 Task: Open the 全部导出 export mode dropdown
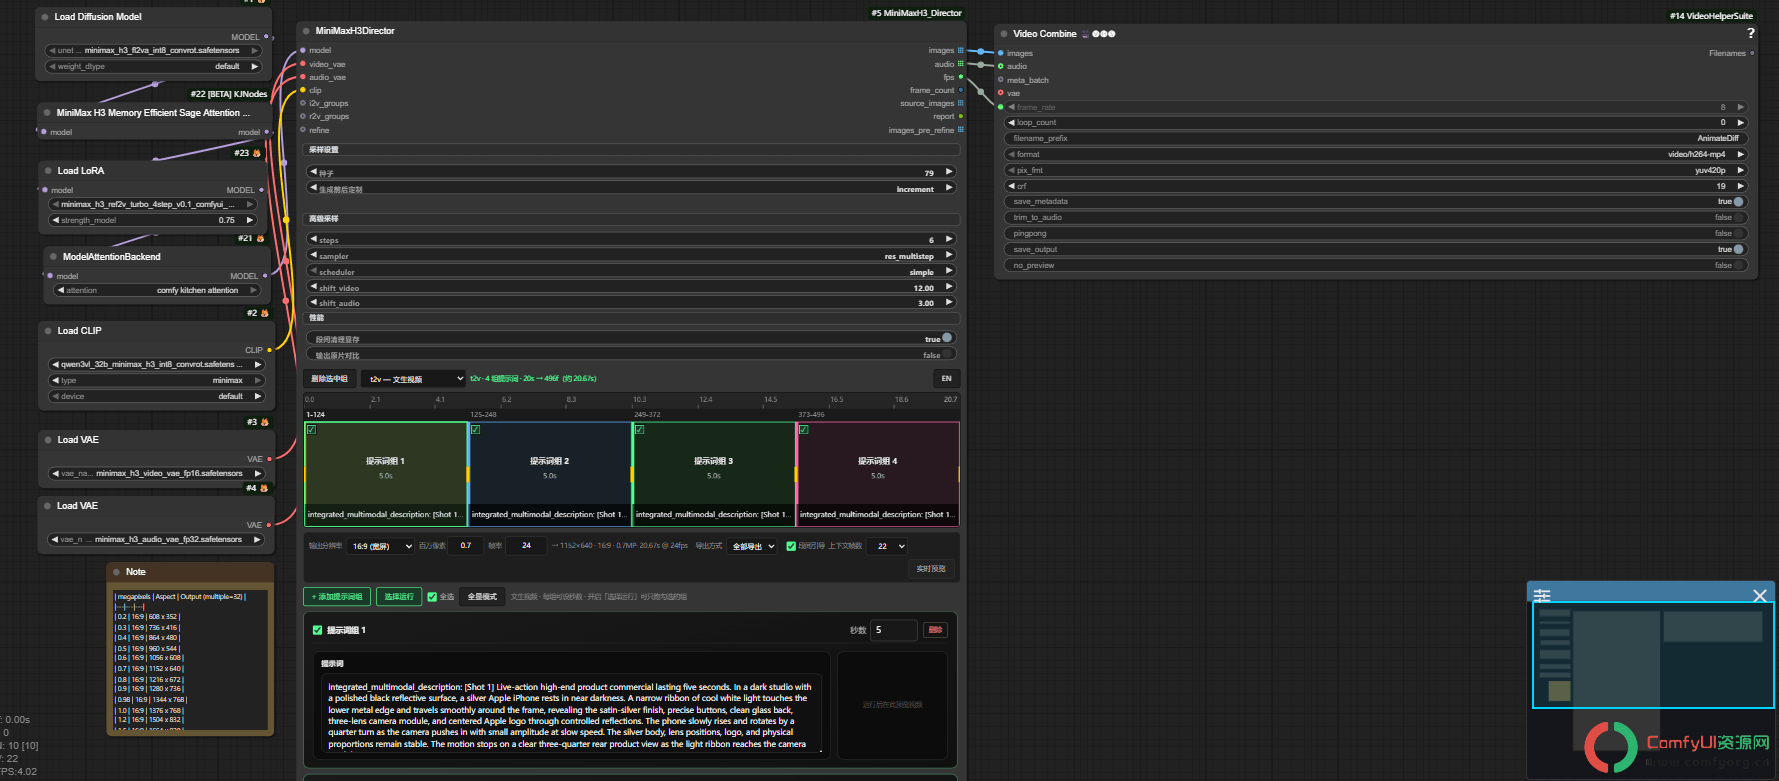752,546
